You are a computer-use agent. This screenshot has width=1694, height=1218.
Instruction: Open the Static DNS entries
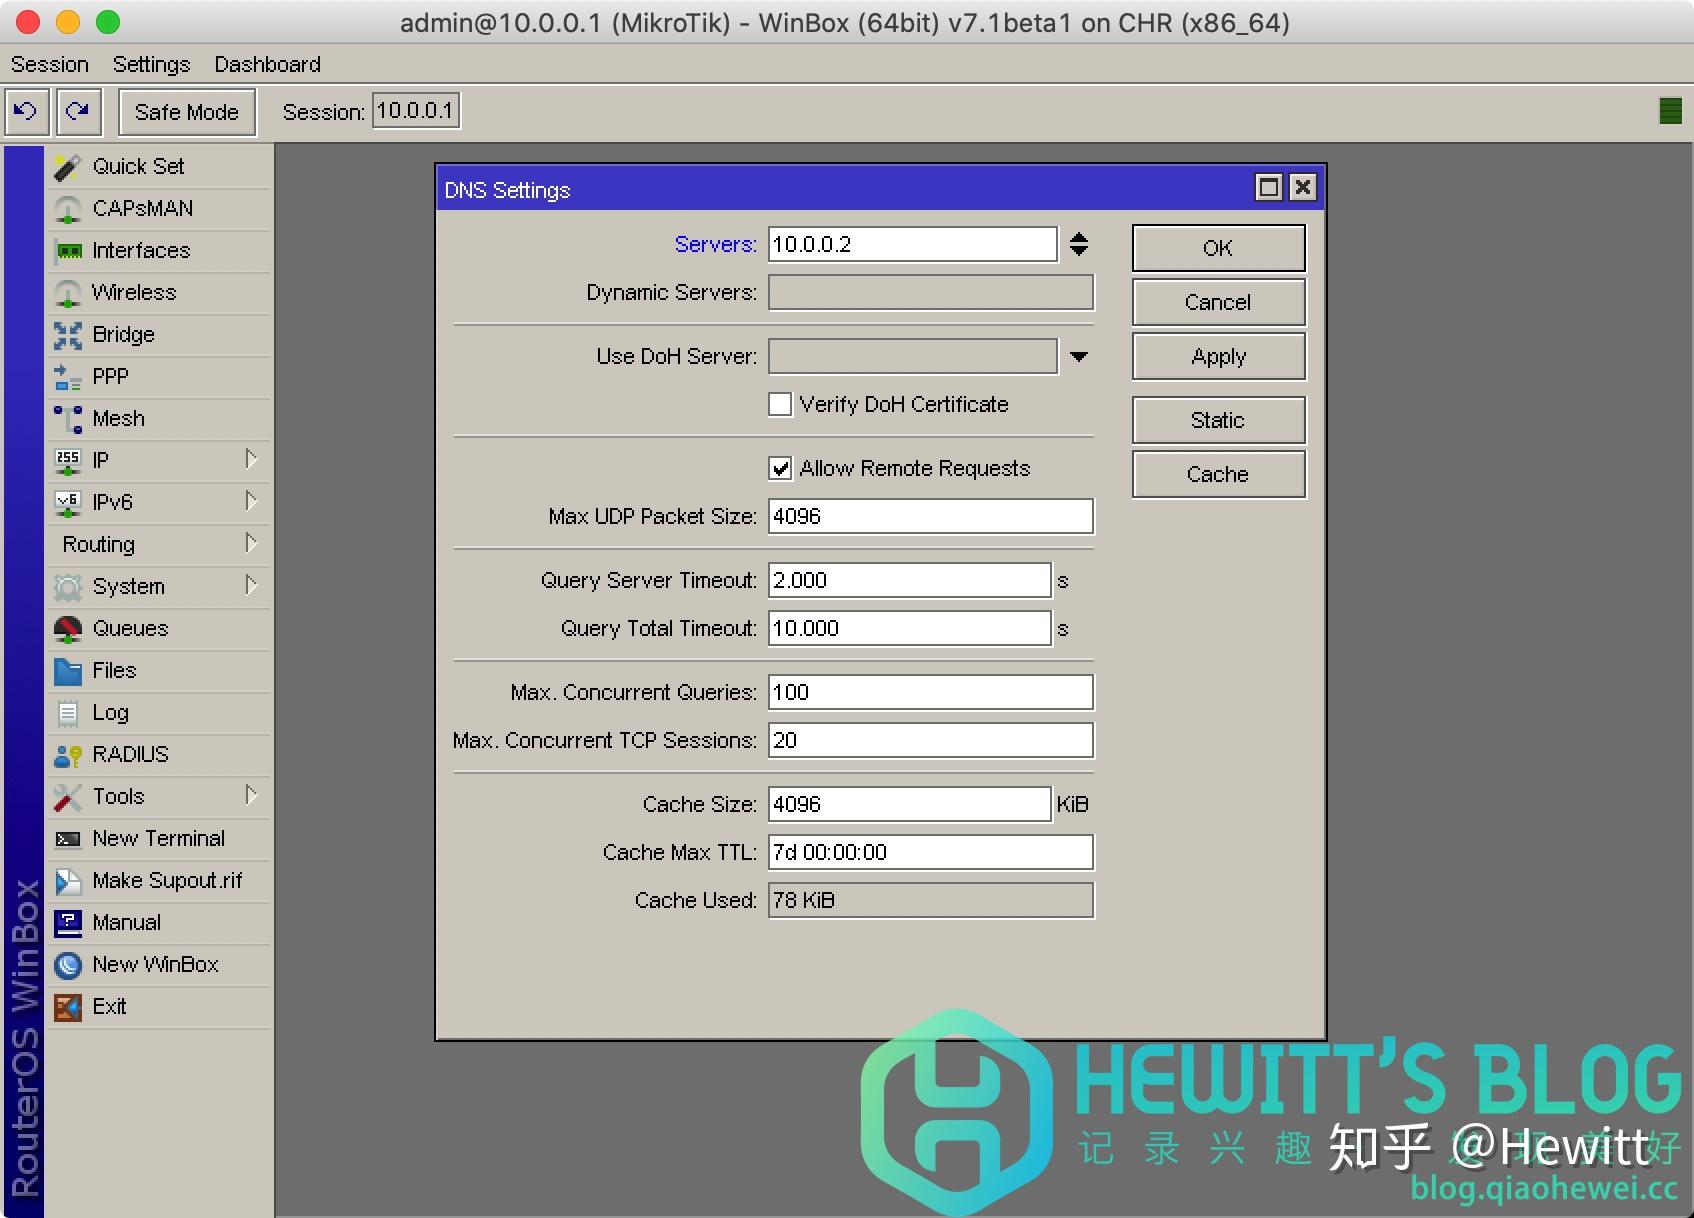(1217, 420)
